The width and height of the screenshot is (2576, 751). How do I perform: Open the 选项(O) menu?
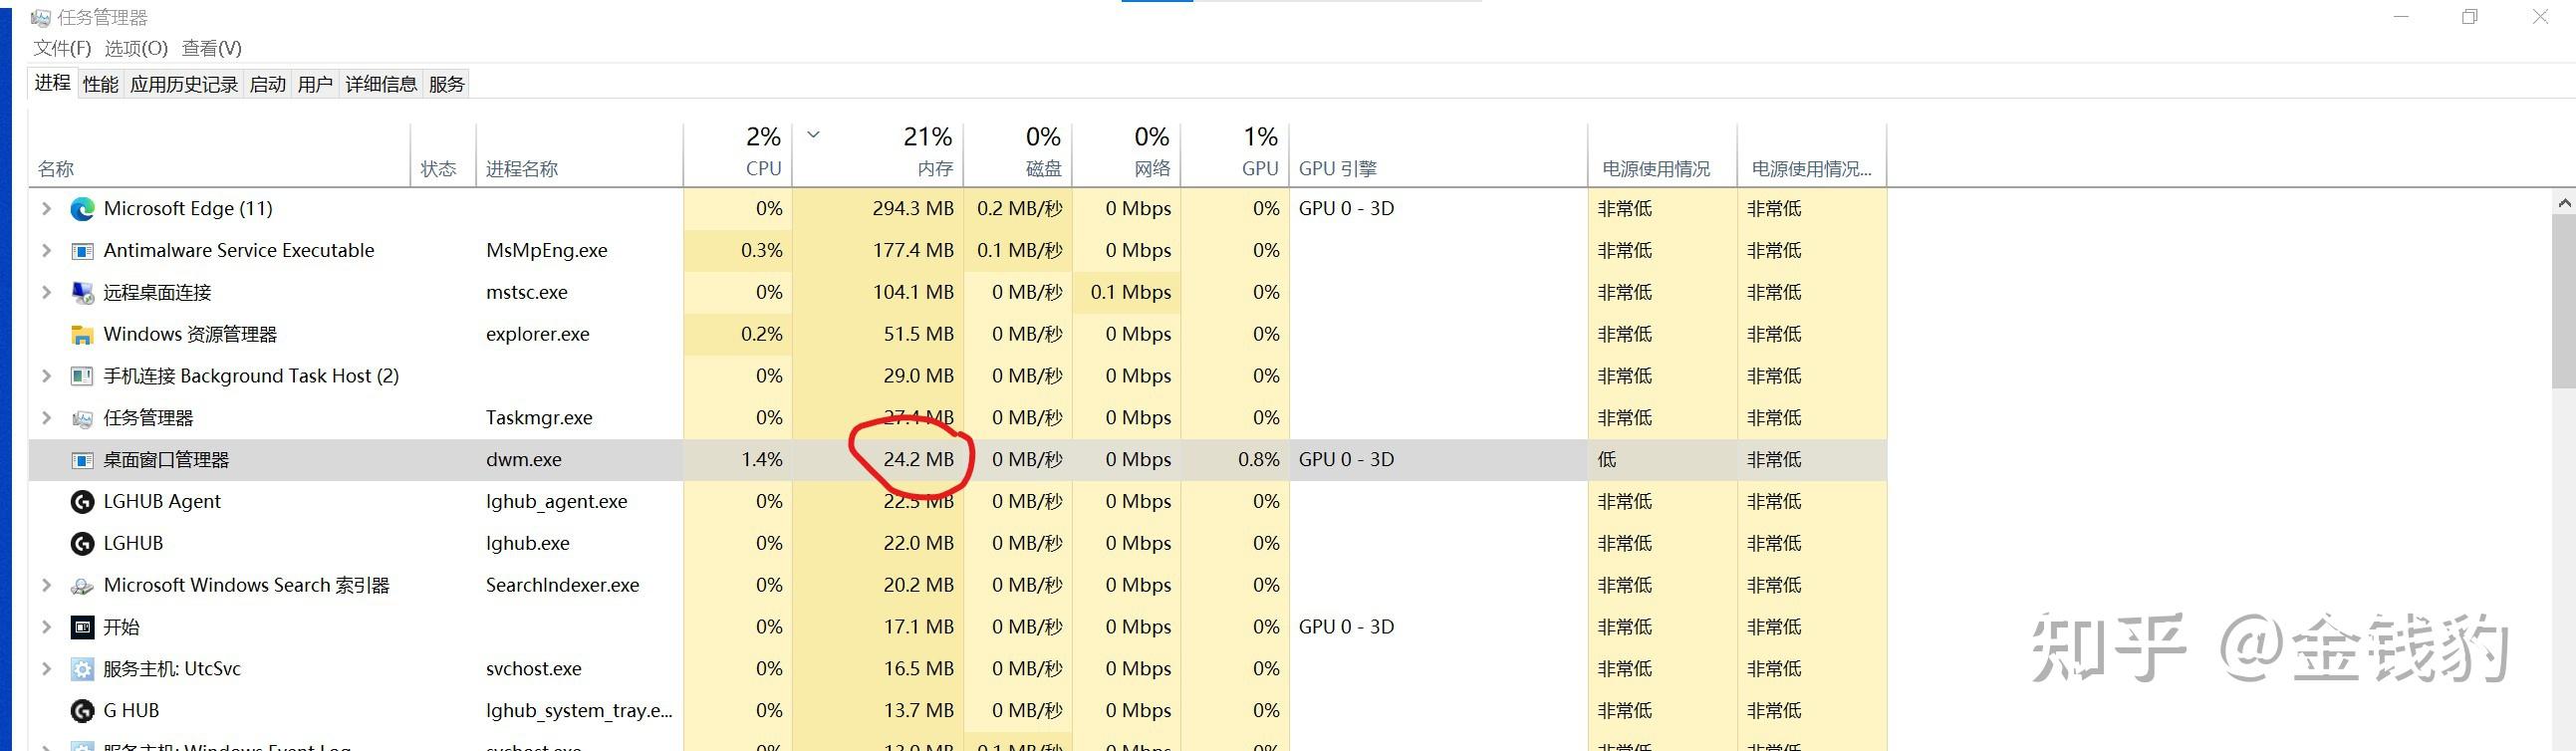pos(136,48)
